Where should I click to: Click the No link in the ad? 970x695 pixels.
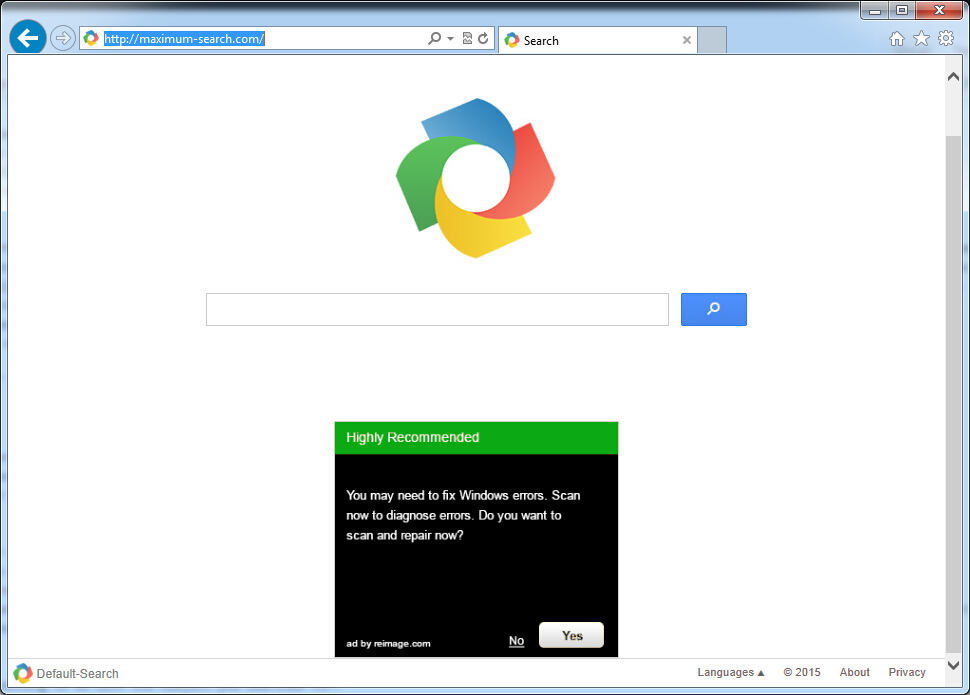517,641
